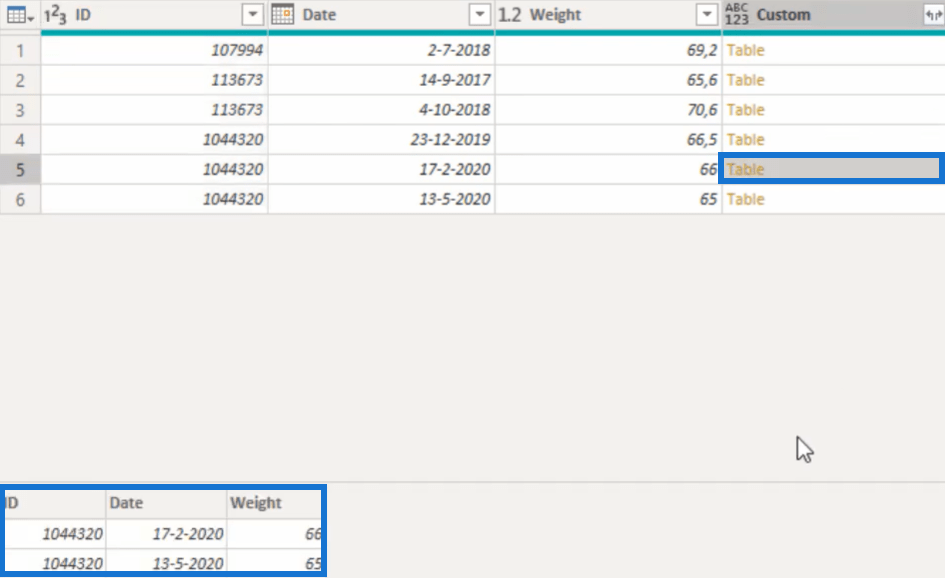Open the Table link in row 3
945x578 pixels.
pos(746,110)
